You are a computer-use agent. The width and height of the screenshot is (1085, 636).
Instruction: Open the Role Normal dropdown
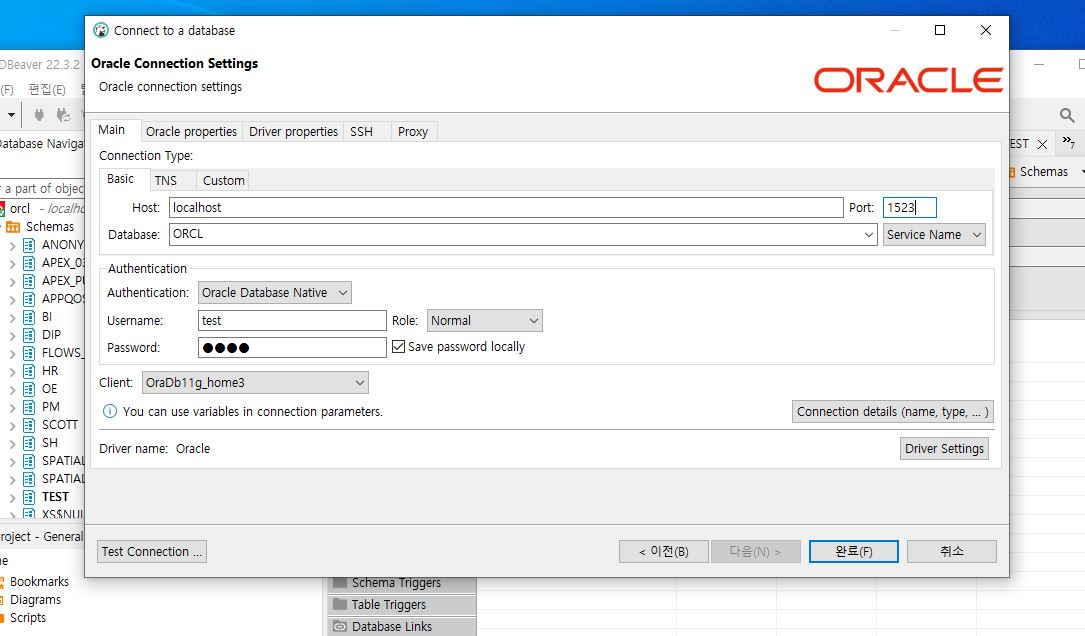[484, 320]
